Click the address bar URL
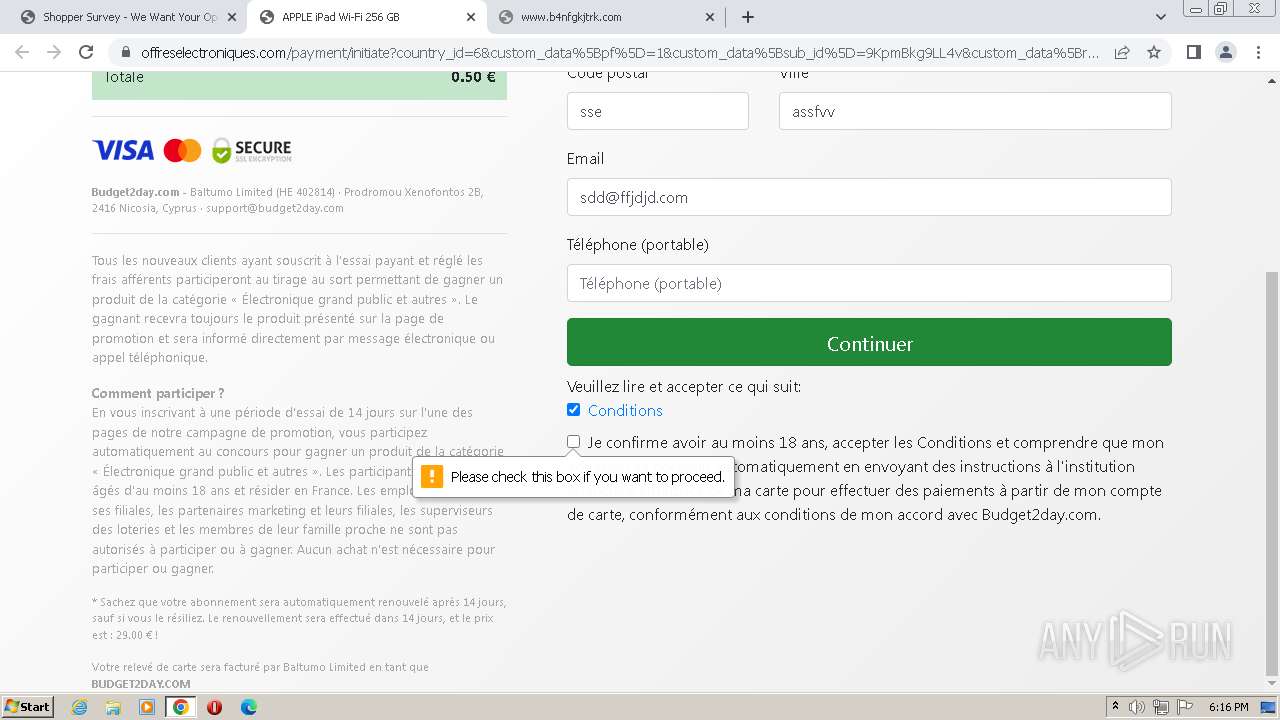1280x720 pixels. point(619,52)
